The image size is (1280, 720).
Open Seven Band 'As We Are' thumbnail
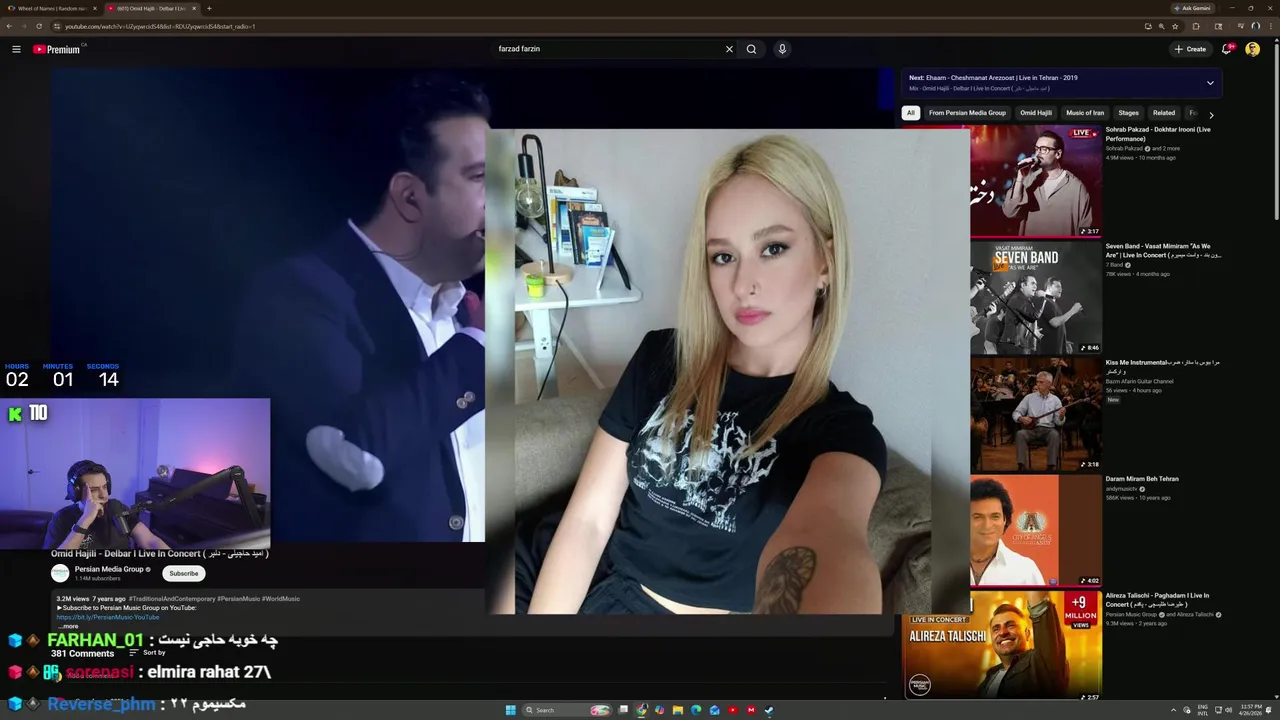1036,297
